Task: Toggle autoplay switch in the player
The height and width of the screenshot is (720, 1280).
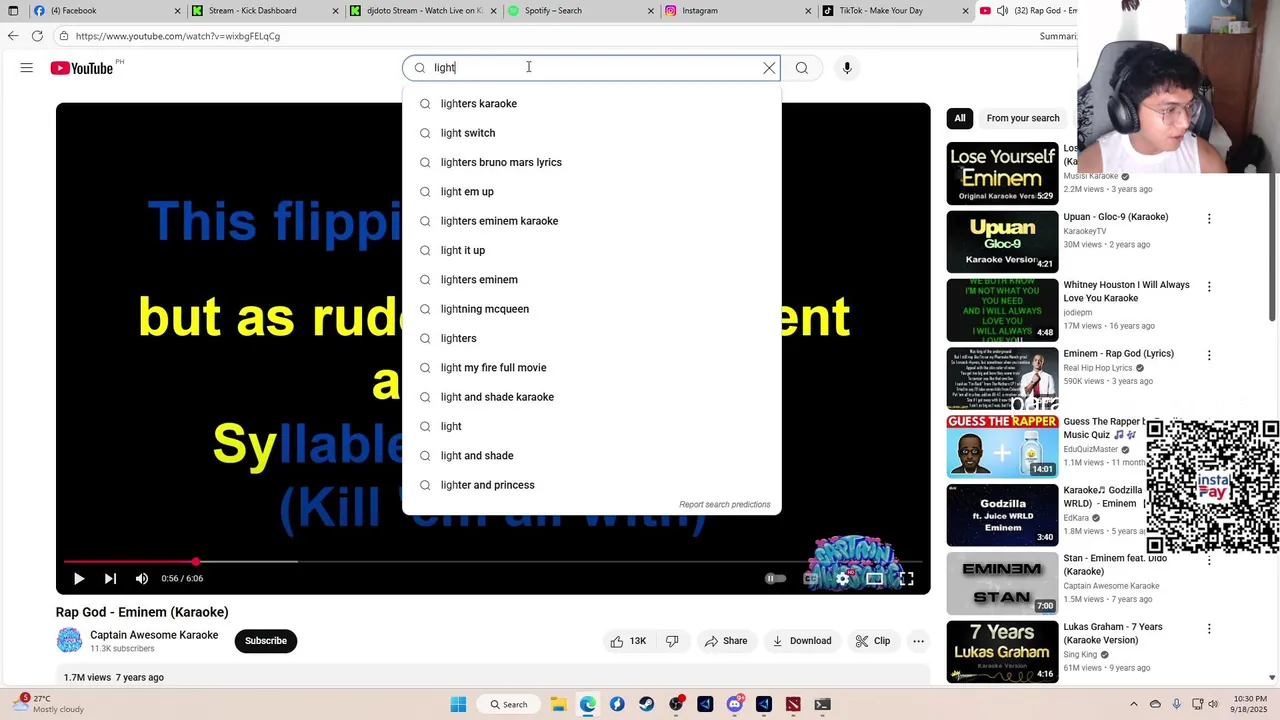Action: point(773,578)
